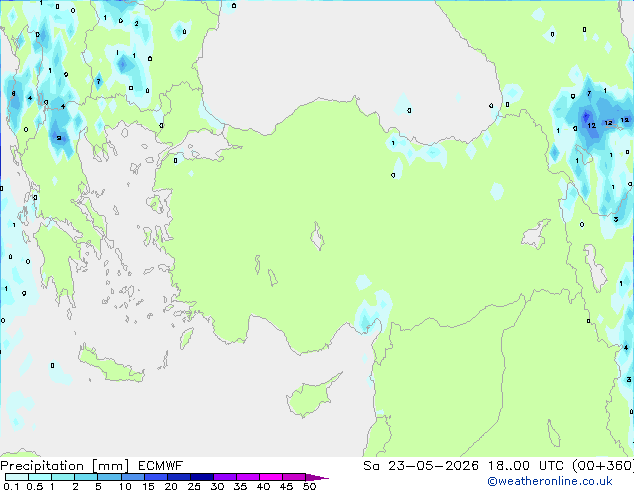The image size is (634, 490).
Task: Click the legend value "1" under the color bar
Action: click(x=52, y=486)
